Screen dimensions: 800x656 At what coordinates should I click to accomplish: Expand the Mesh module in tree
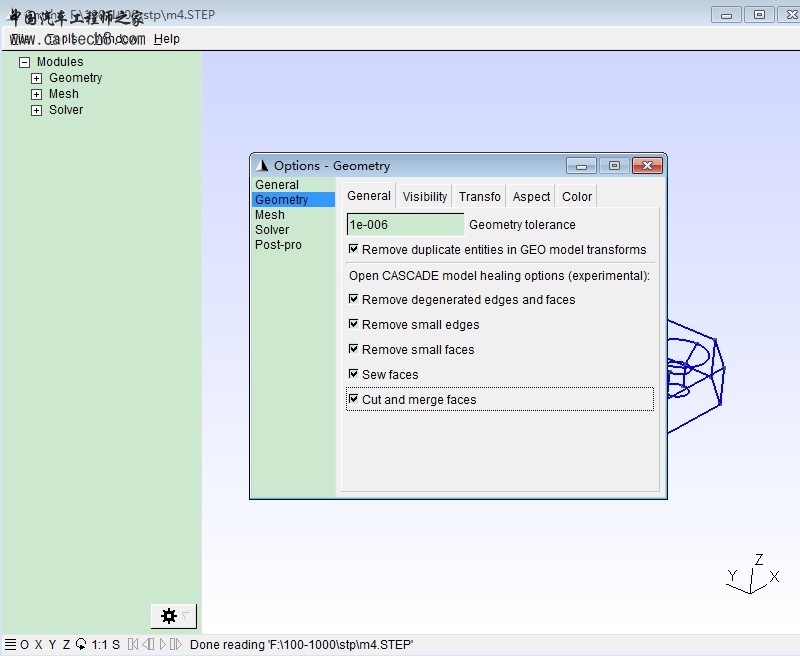37,94
